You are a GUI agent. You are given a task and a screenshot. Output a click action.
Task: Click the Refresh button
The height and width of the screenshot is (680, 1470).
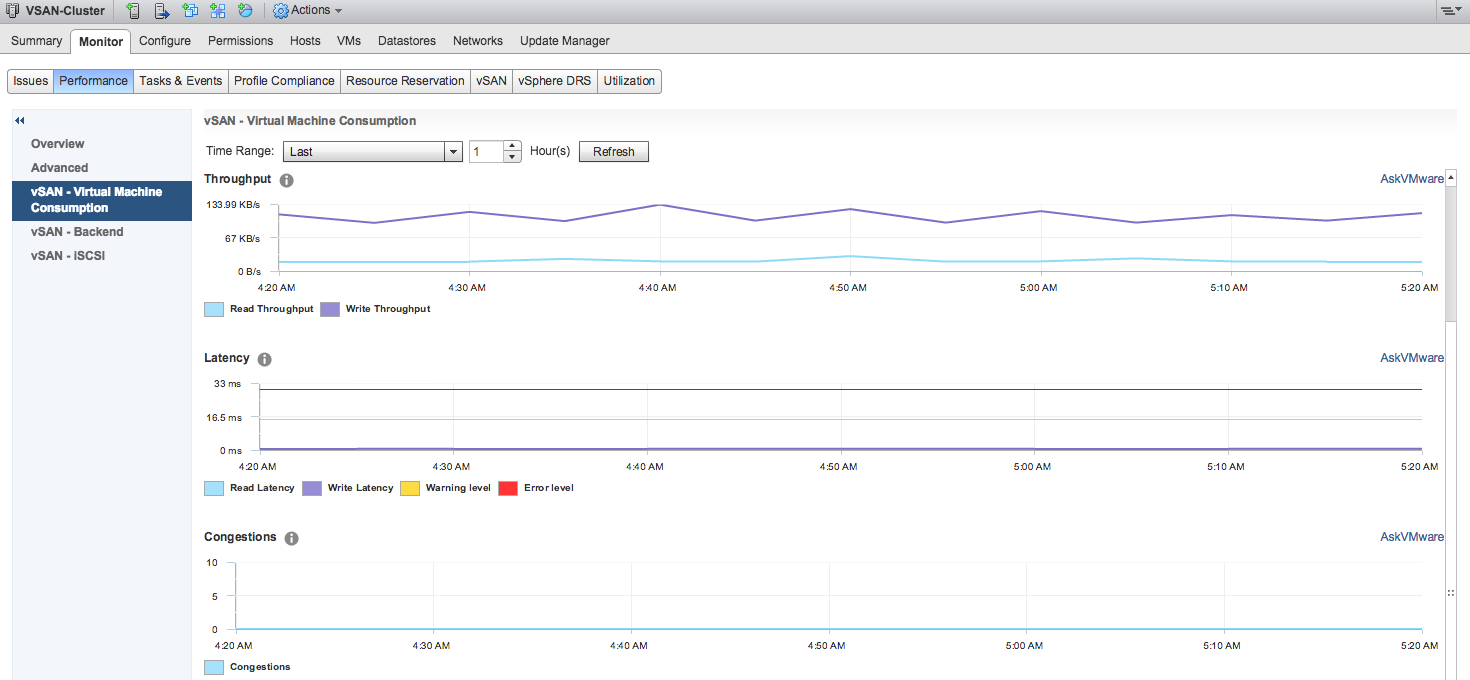click(x=613, y=151)
